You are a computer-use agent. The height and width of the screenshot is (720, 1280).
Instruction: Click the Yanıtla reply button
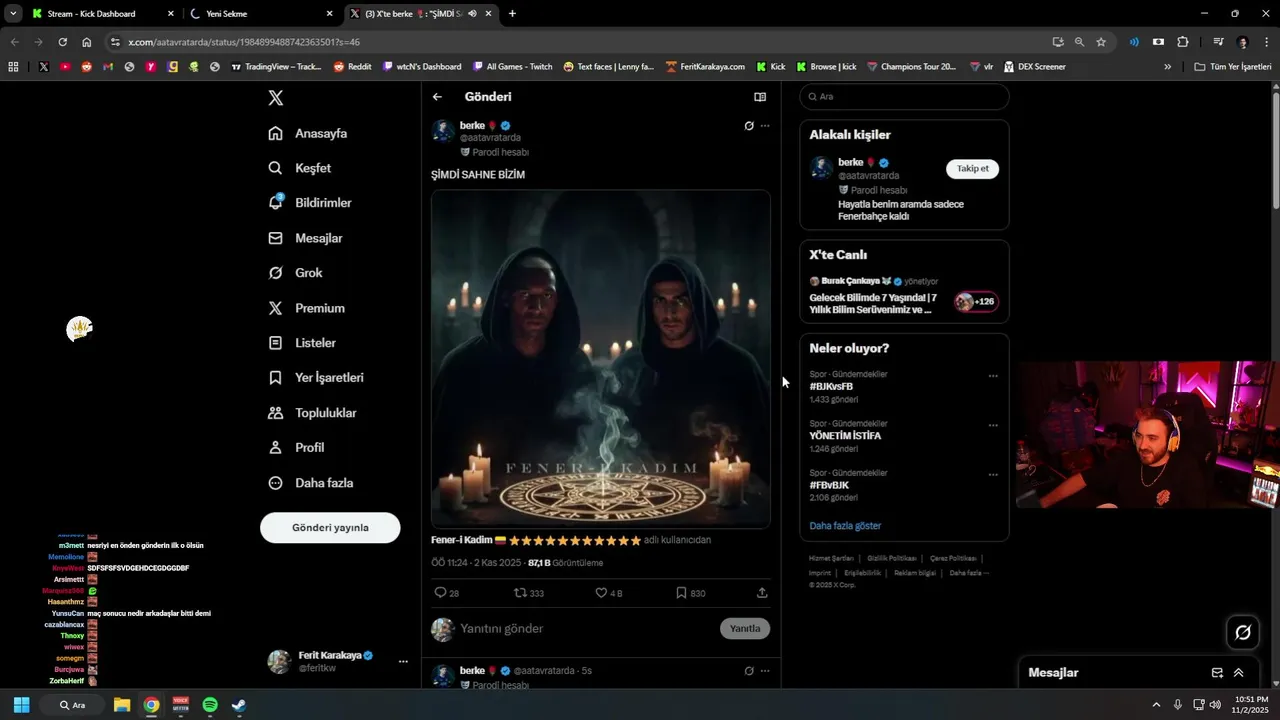[745, 629]
